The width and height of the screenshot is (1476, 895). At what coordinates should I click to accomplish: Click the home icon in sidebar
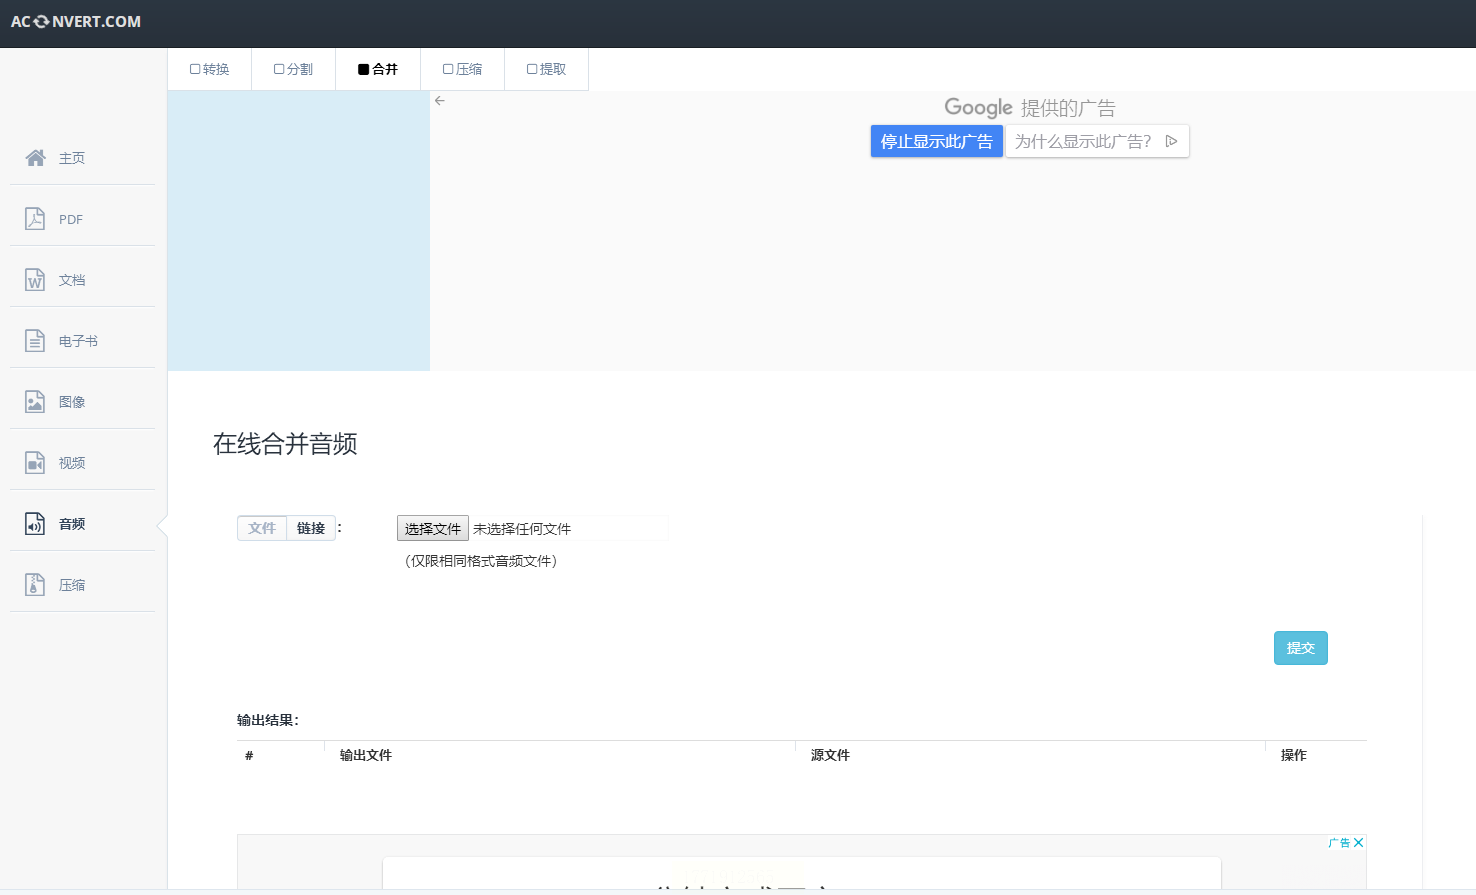(35, 158)
